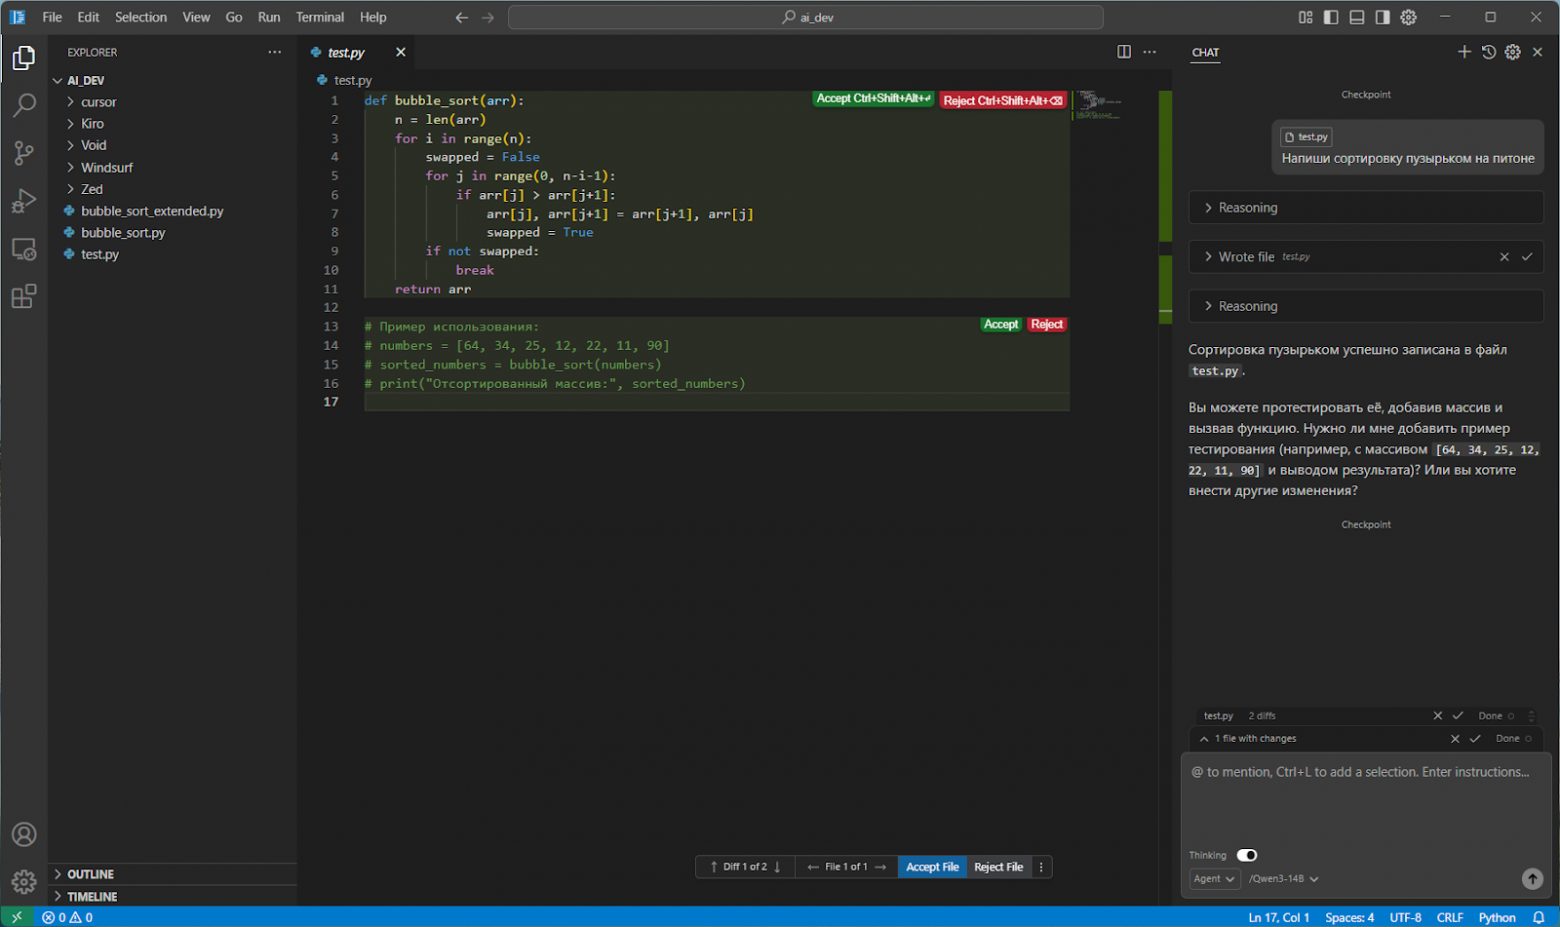Toggle the Thinking switch
Image resolution: width=1560 pixels, height=927 pixels.
tap(1246, 855)
